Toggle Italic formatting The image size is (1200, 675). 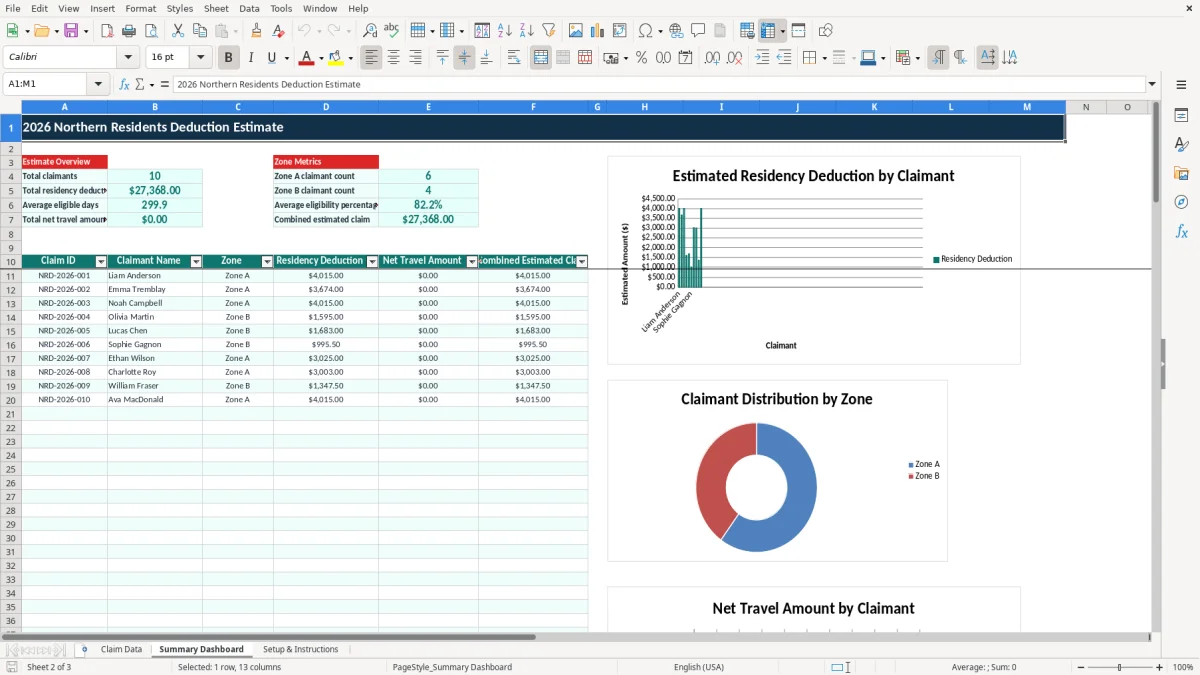250,58
